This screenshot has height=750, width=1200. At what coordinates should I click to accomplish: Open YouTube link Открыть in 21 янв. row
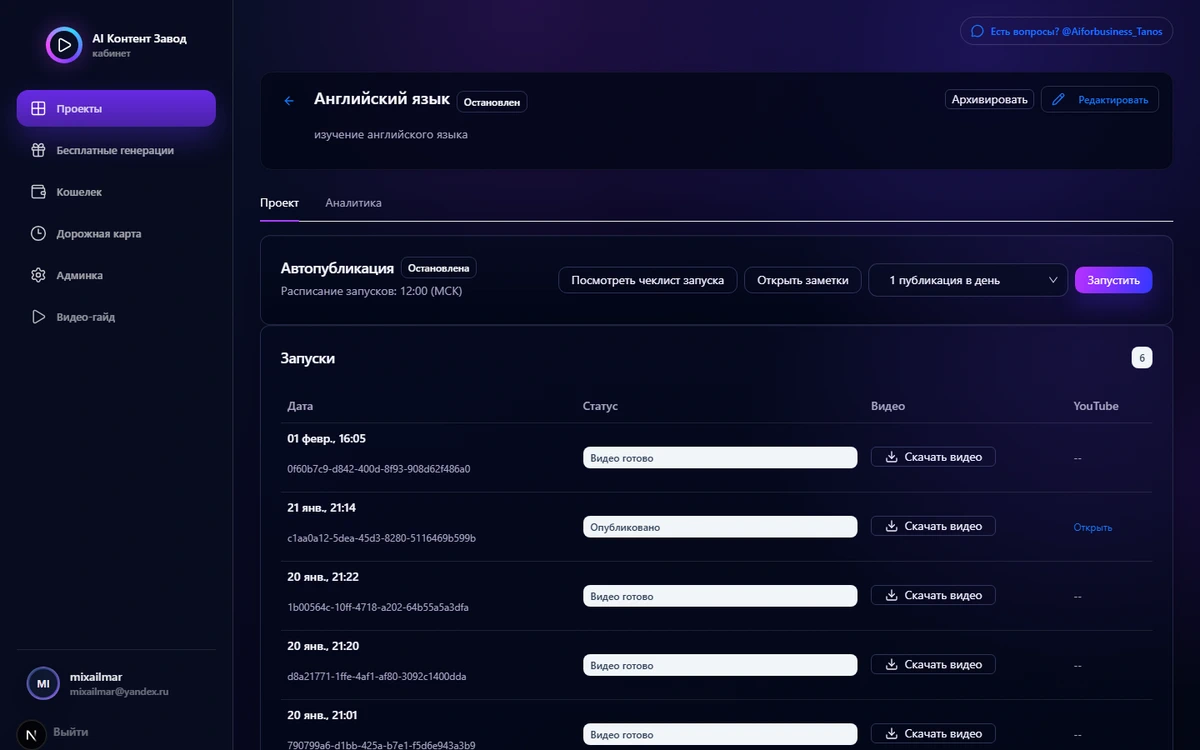click(x=1093, y=527)
